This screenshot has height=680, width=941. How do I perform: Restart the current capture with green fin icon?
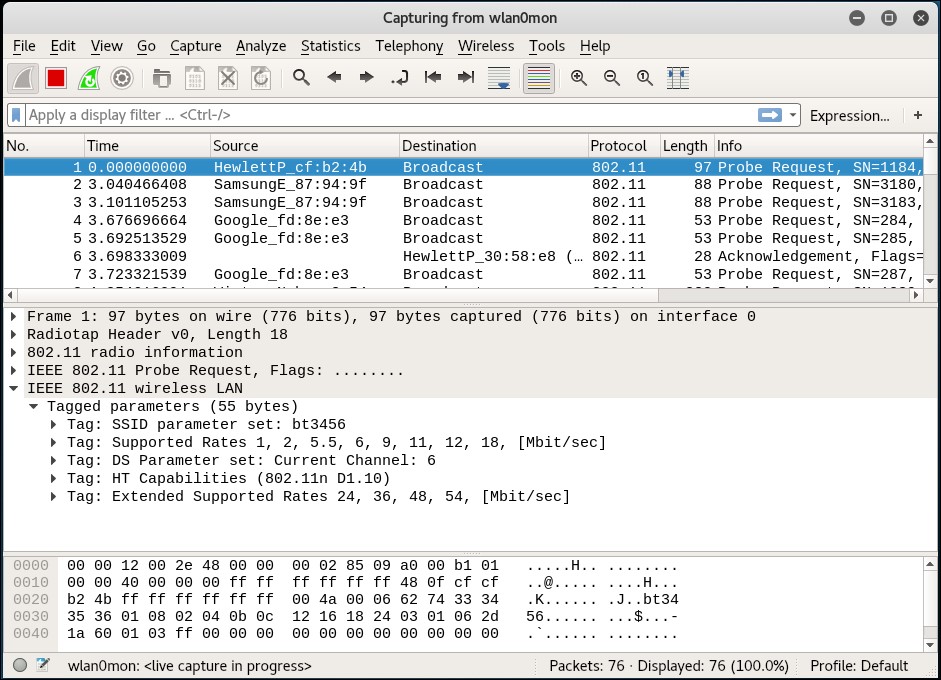(x=89, y=78)
